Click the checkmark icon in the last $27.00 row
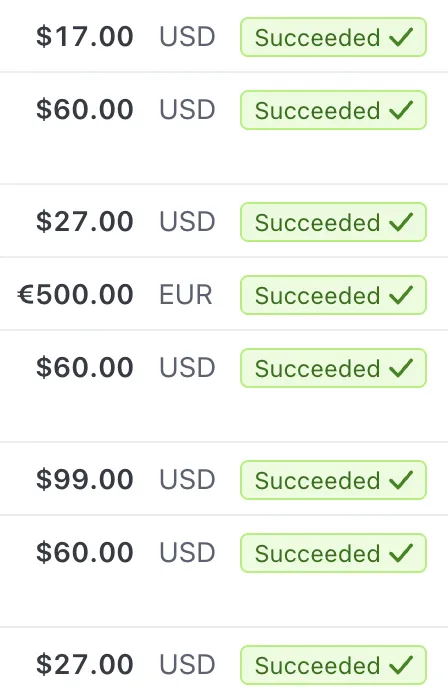448x698 pixels. (x=401, y=665)
